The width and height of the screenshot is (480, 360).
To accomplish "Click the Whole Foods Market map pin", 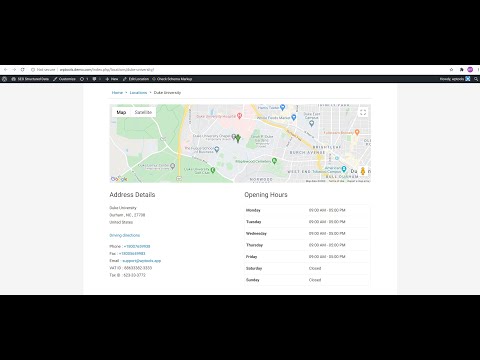I will coord(294,117).
